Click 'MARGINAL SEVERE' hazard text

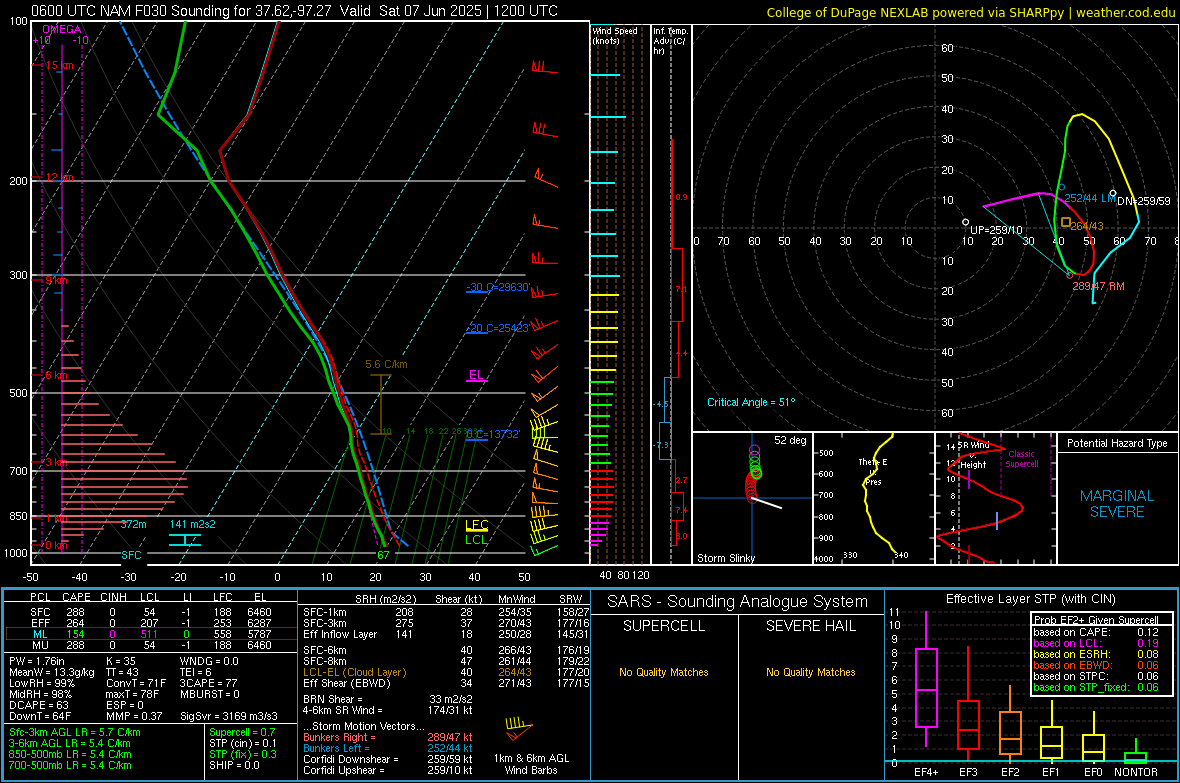[1117, 504]
